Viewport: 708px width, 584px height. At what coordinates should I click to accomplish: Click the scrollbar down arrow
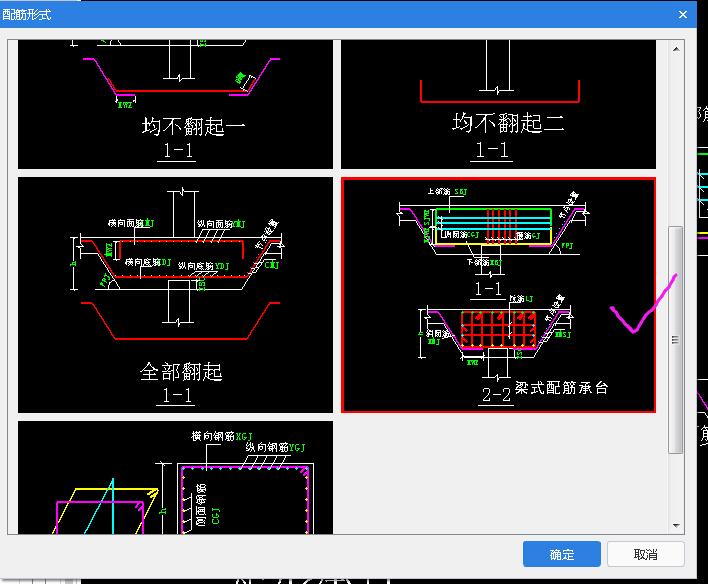click(x=676, y=525)
